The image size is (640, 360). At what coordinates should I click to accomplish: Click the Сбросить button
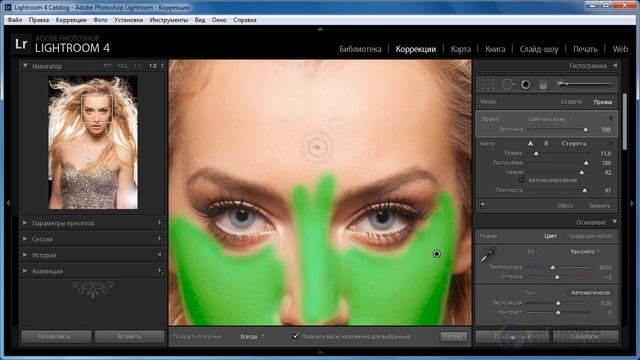click(585, 337)
